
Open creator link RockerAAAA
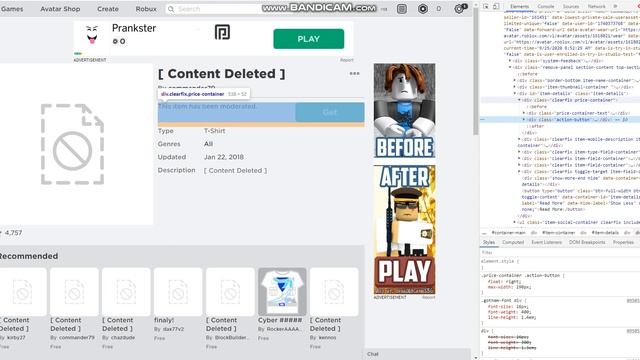[284, 329]
